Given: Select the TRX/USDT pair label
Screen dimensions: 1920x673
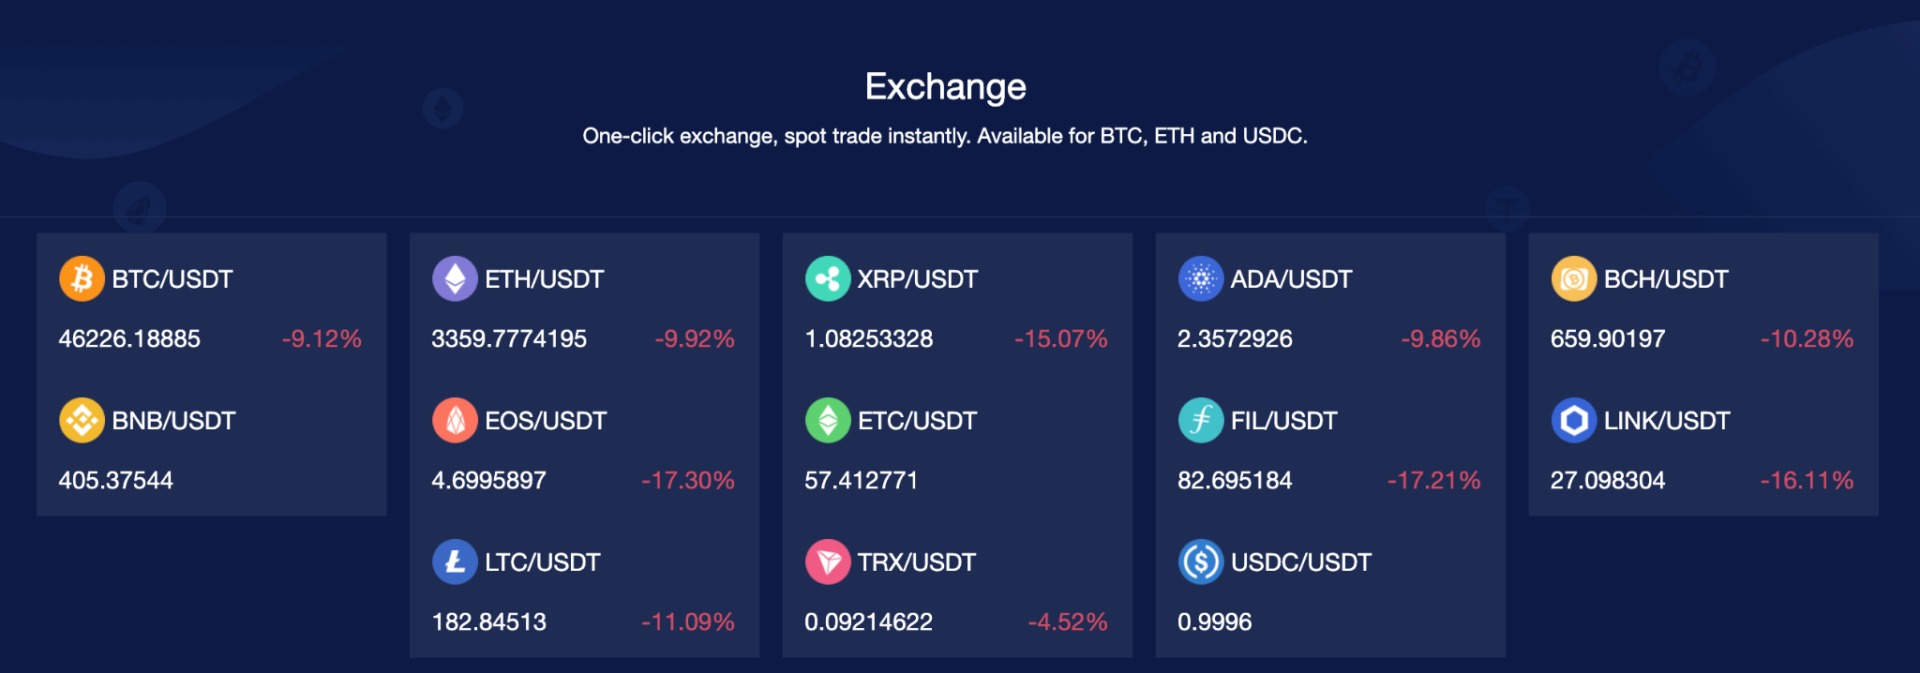Looking at the screenshot, I should click(x=916, y=562).
